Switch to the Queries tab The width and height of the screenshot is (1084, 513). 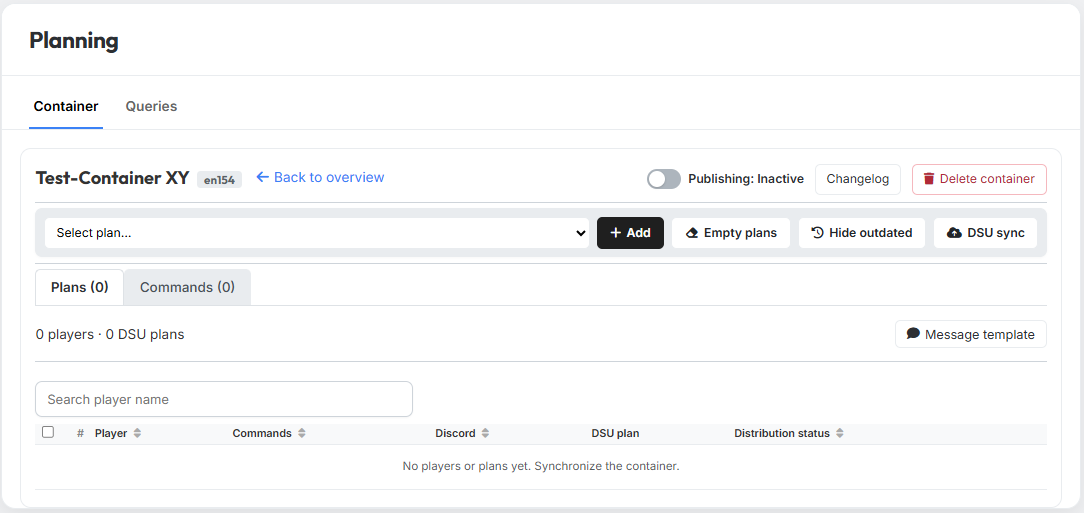[151, 106]
